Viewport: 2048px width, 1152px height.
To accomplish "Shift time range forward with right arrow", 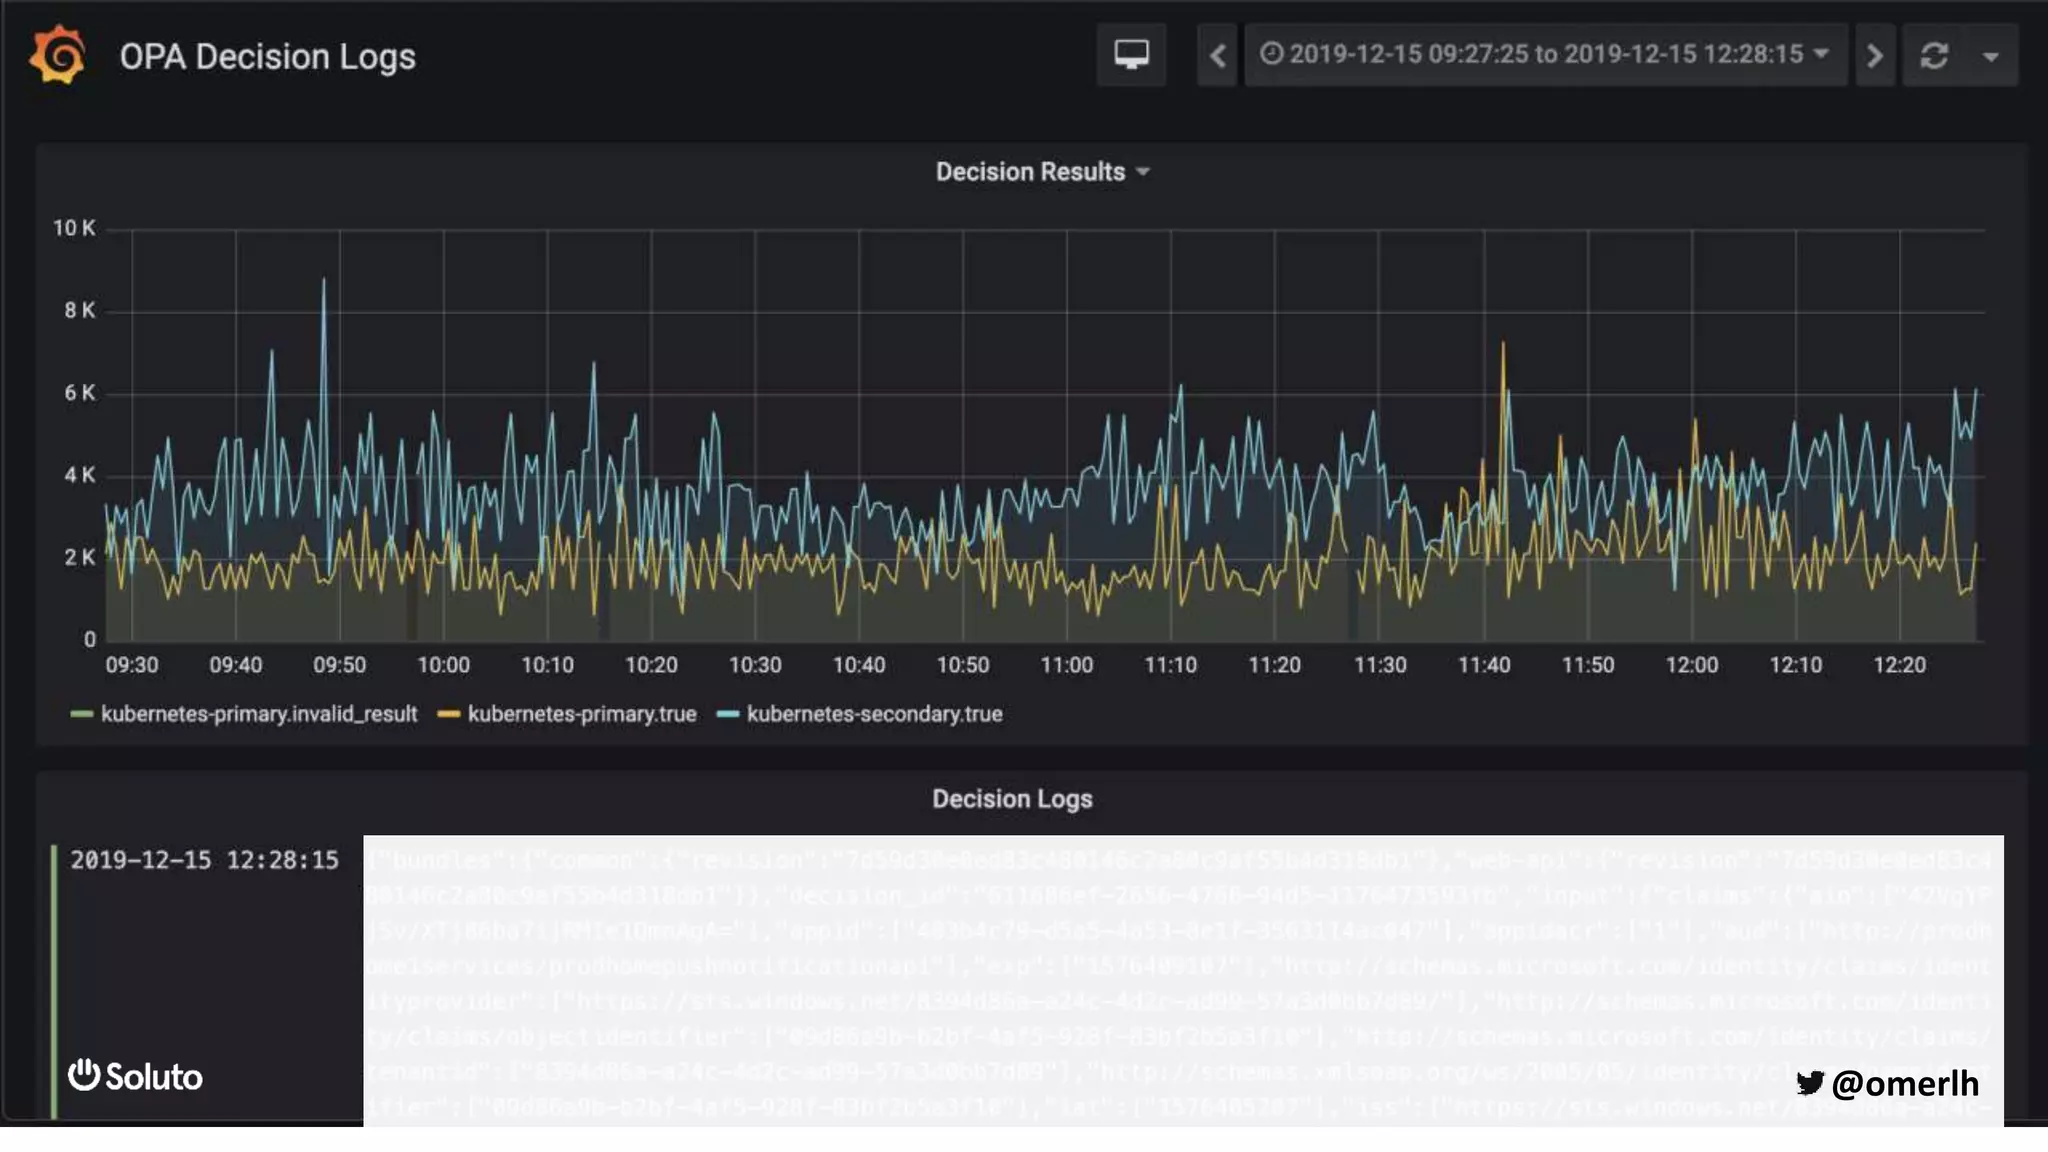I will [x=1875, y=55].
